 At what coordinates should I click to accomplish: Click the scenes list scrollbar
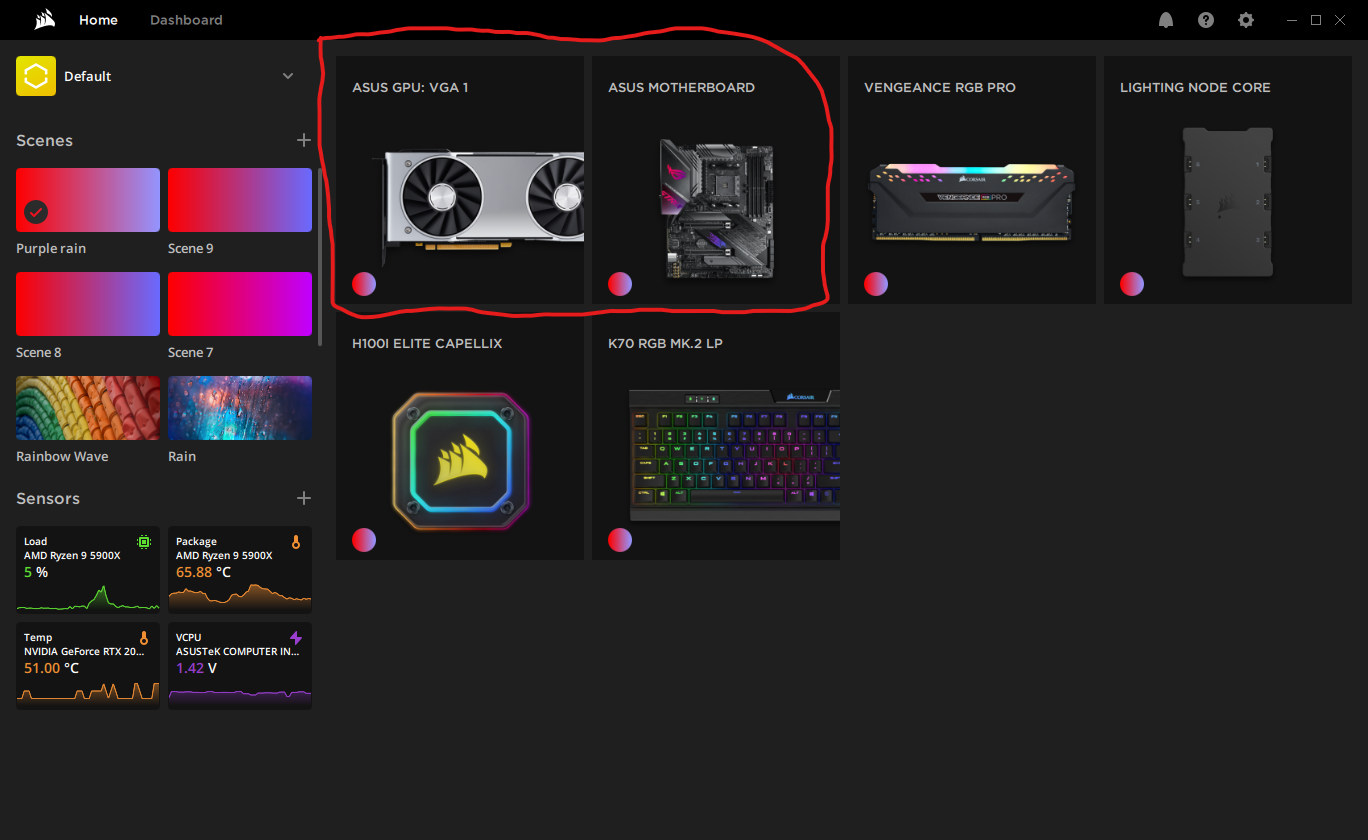click(x=320, y=255)
